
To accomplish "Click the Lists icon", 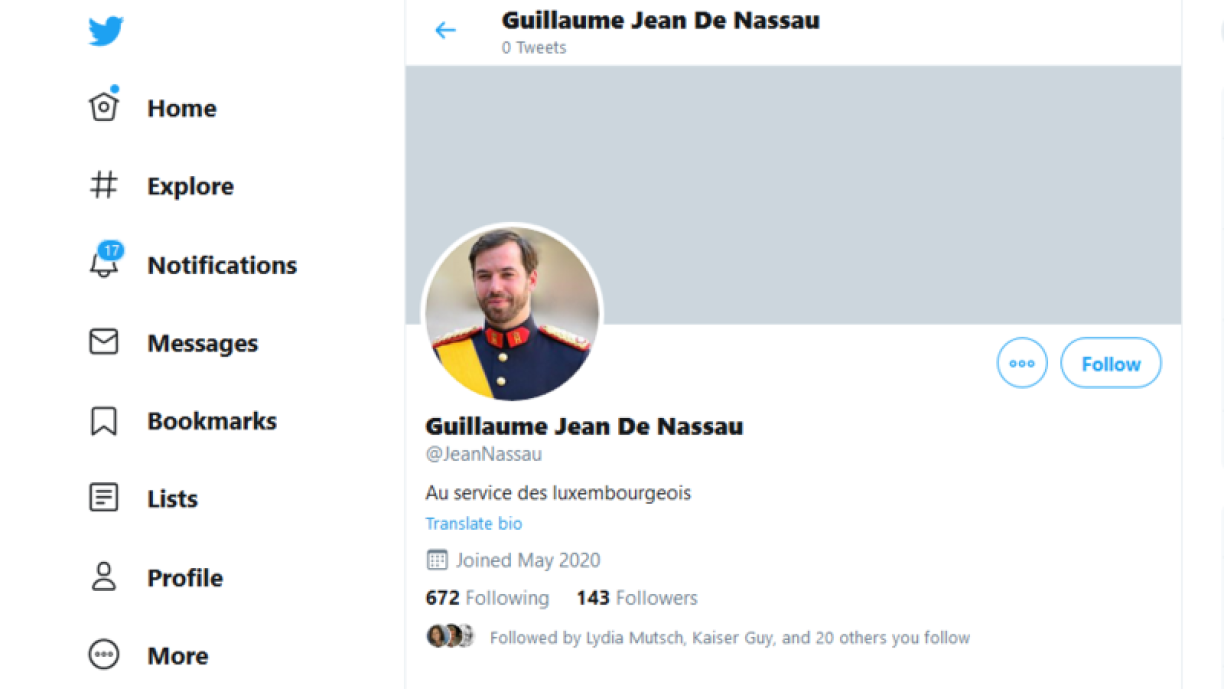I will click(104, 498).
